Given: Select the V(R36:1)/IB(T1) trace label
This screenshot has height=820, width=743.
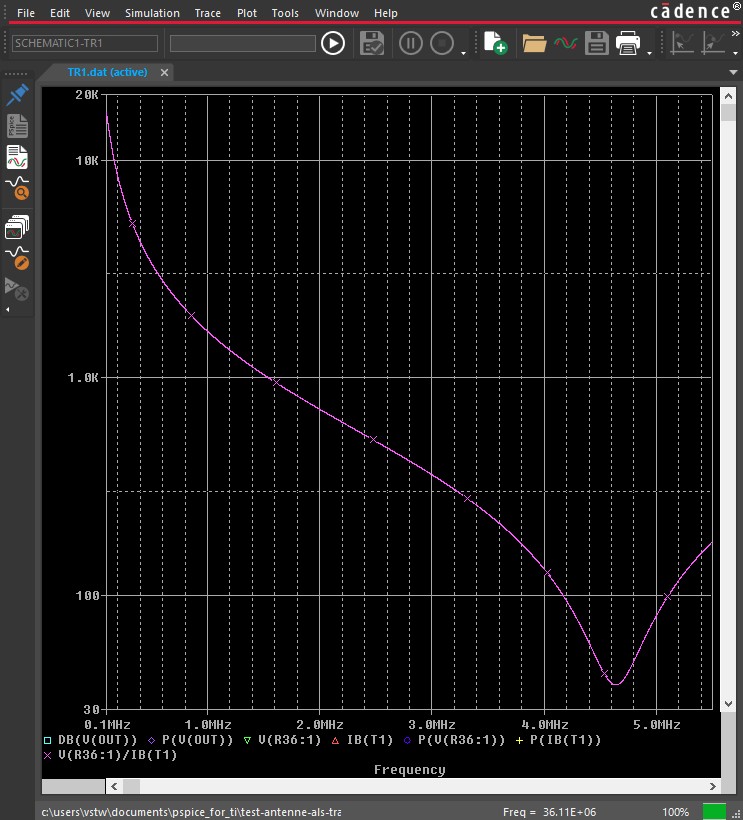Looking at the screenshot, I should point(118,755).
